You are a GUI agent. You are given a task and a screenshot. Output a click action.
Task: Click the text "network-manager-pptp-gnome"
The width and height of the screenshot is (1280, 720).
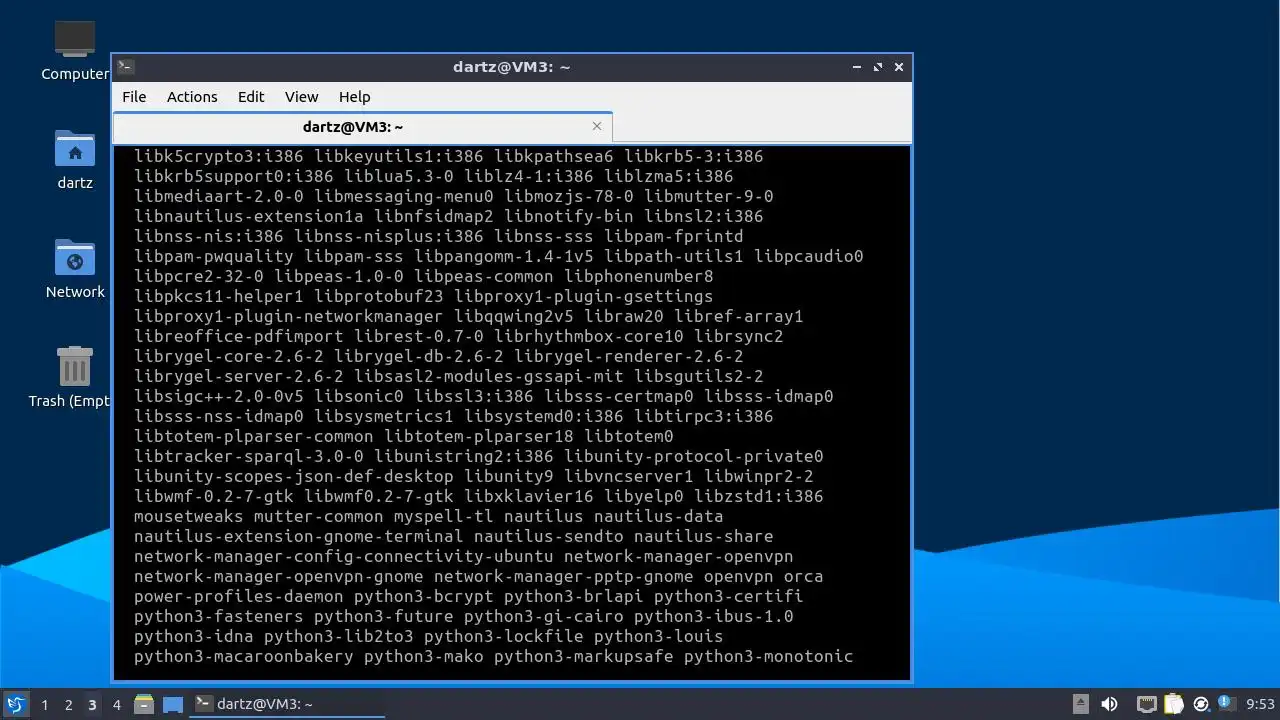pyautogui.click(x=564, y=576)
